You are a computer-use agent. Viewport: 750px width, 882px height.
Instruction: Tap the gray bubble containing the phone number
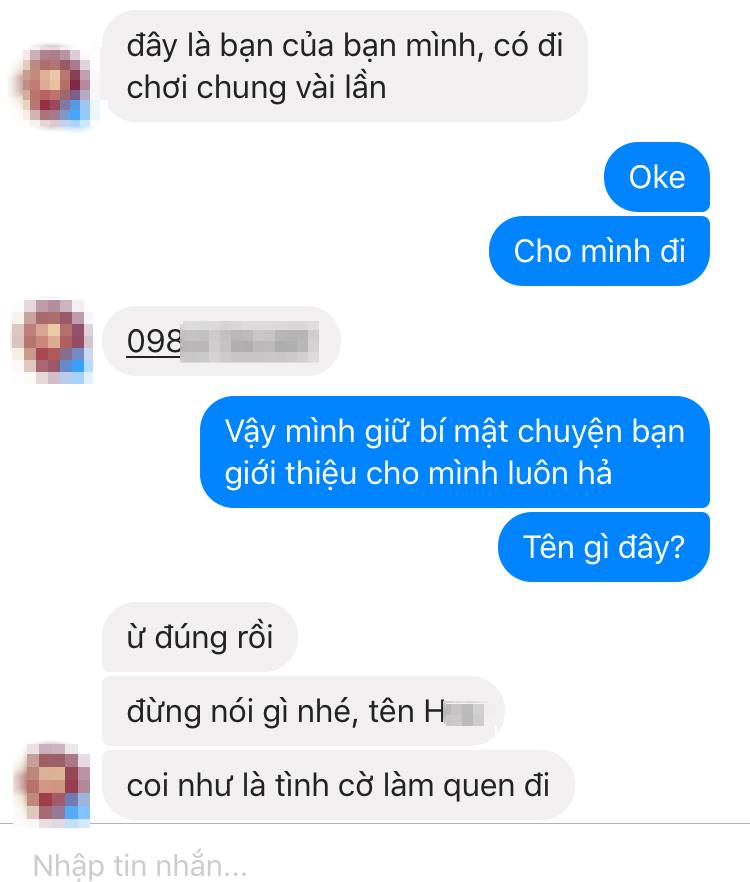pos(222,341)
